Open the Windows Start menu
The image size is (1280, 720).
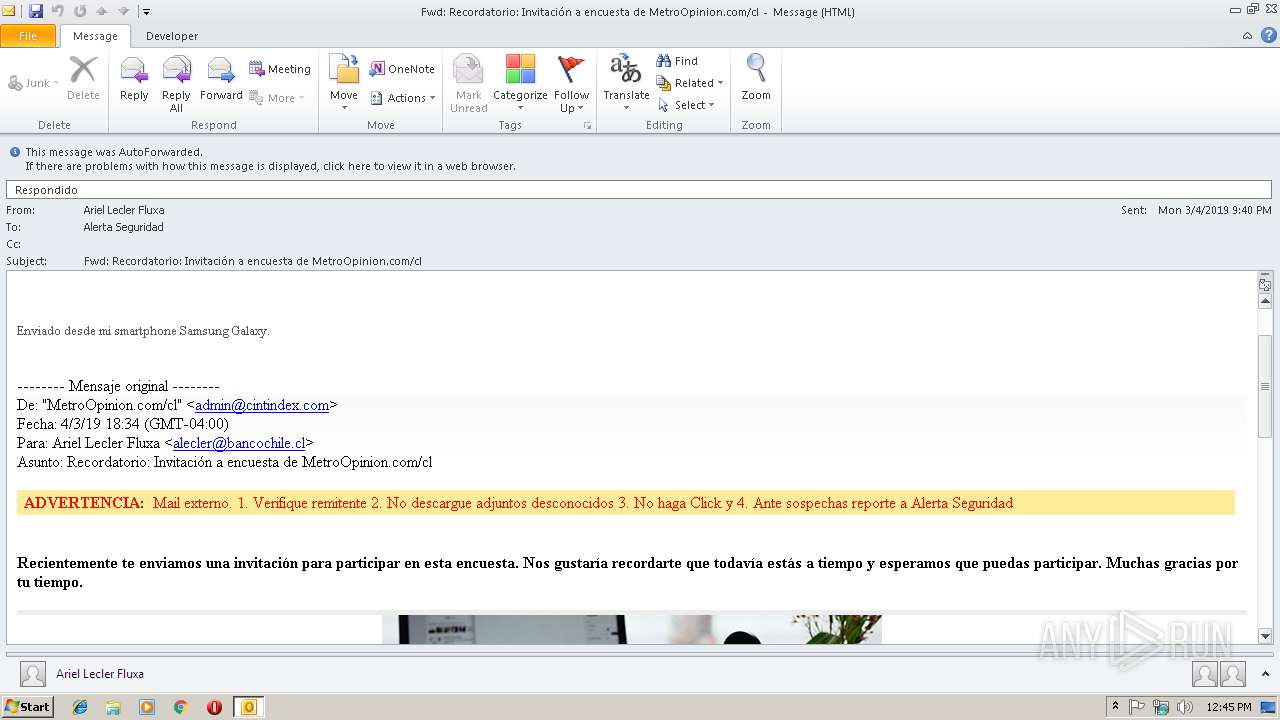click(x=28, y=707)
